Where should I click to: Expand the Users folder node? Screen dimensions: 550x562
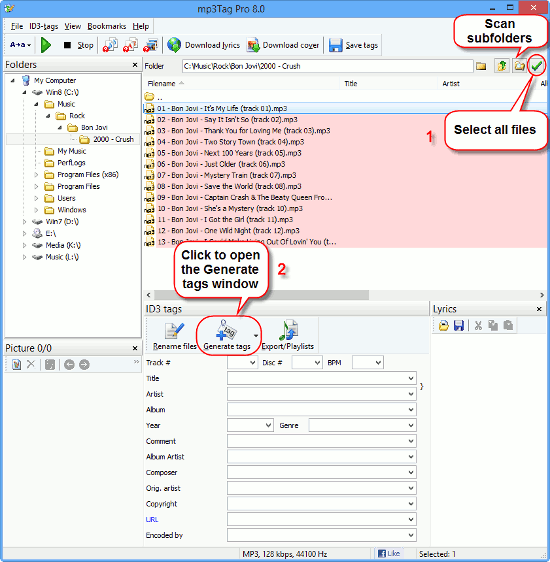pyautogui.click(x=36, y=198)
